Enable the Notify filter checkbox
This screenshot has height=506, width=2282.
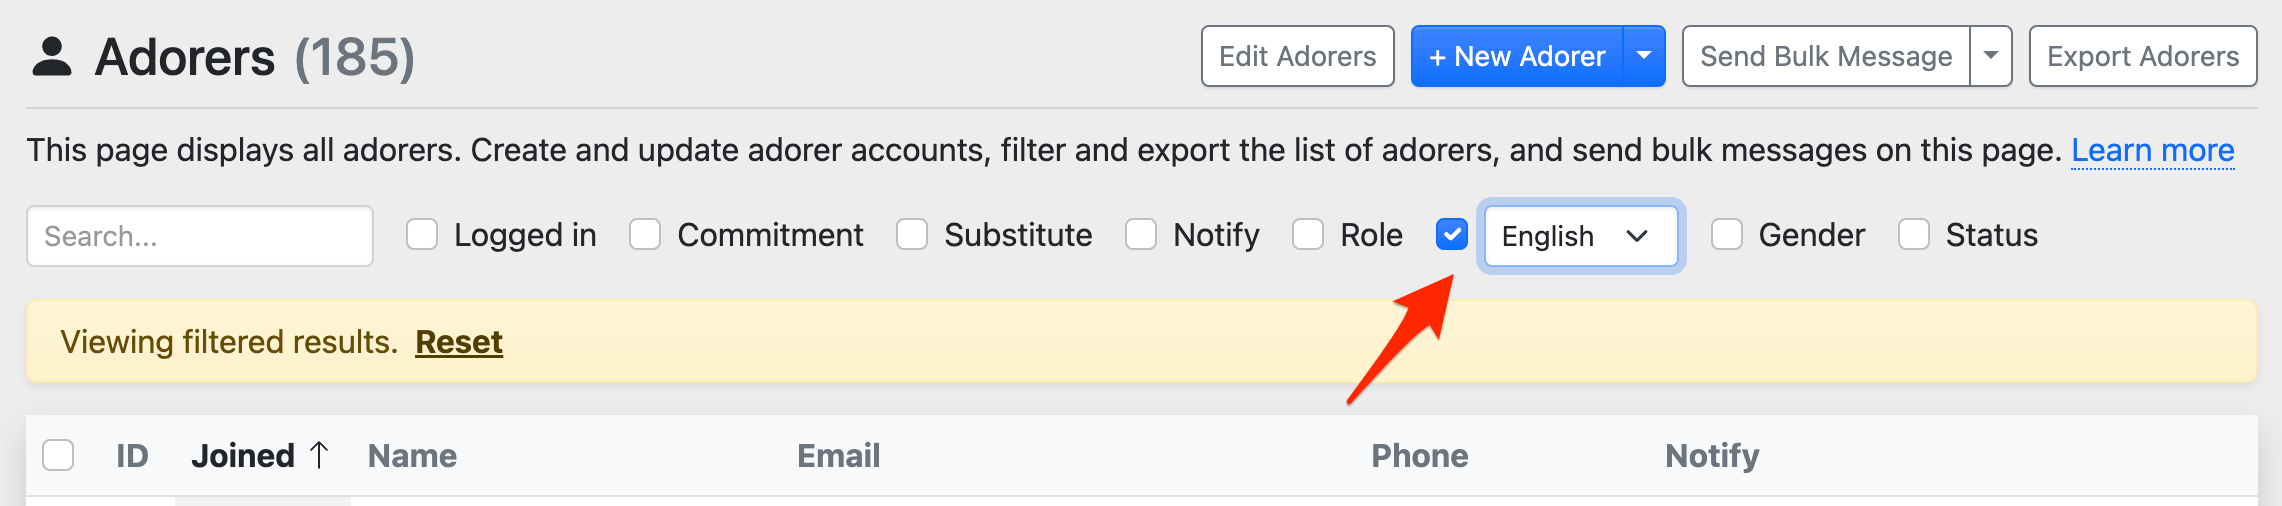click(x=1141, y=235)
